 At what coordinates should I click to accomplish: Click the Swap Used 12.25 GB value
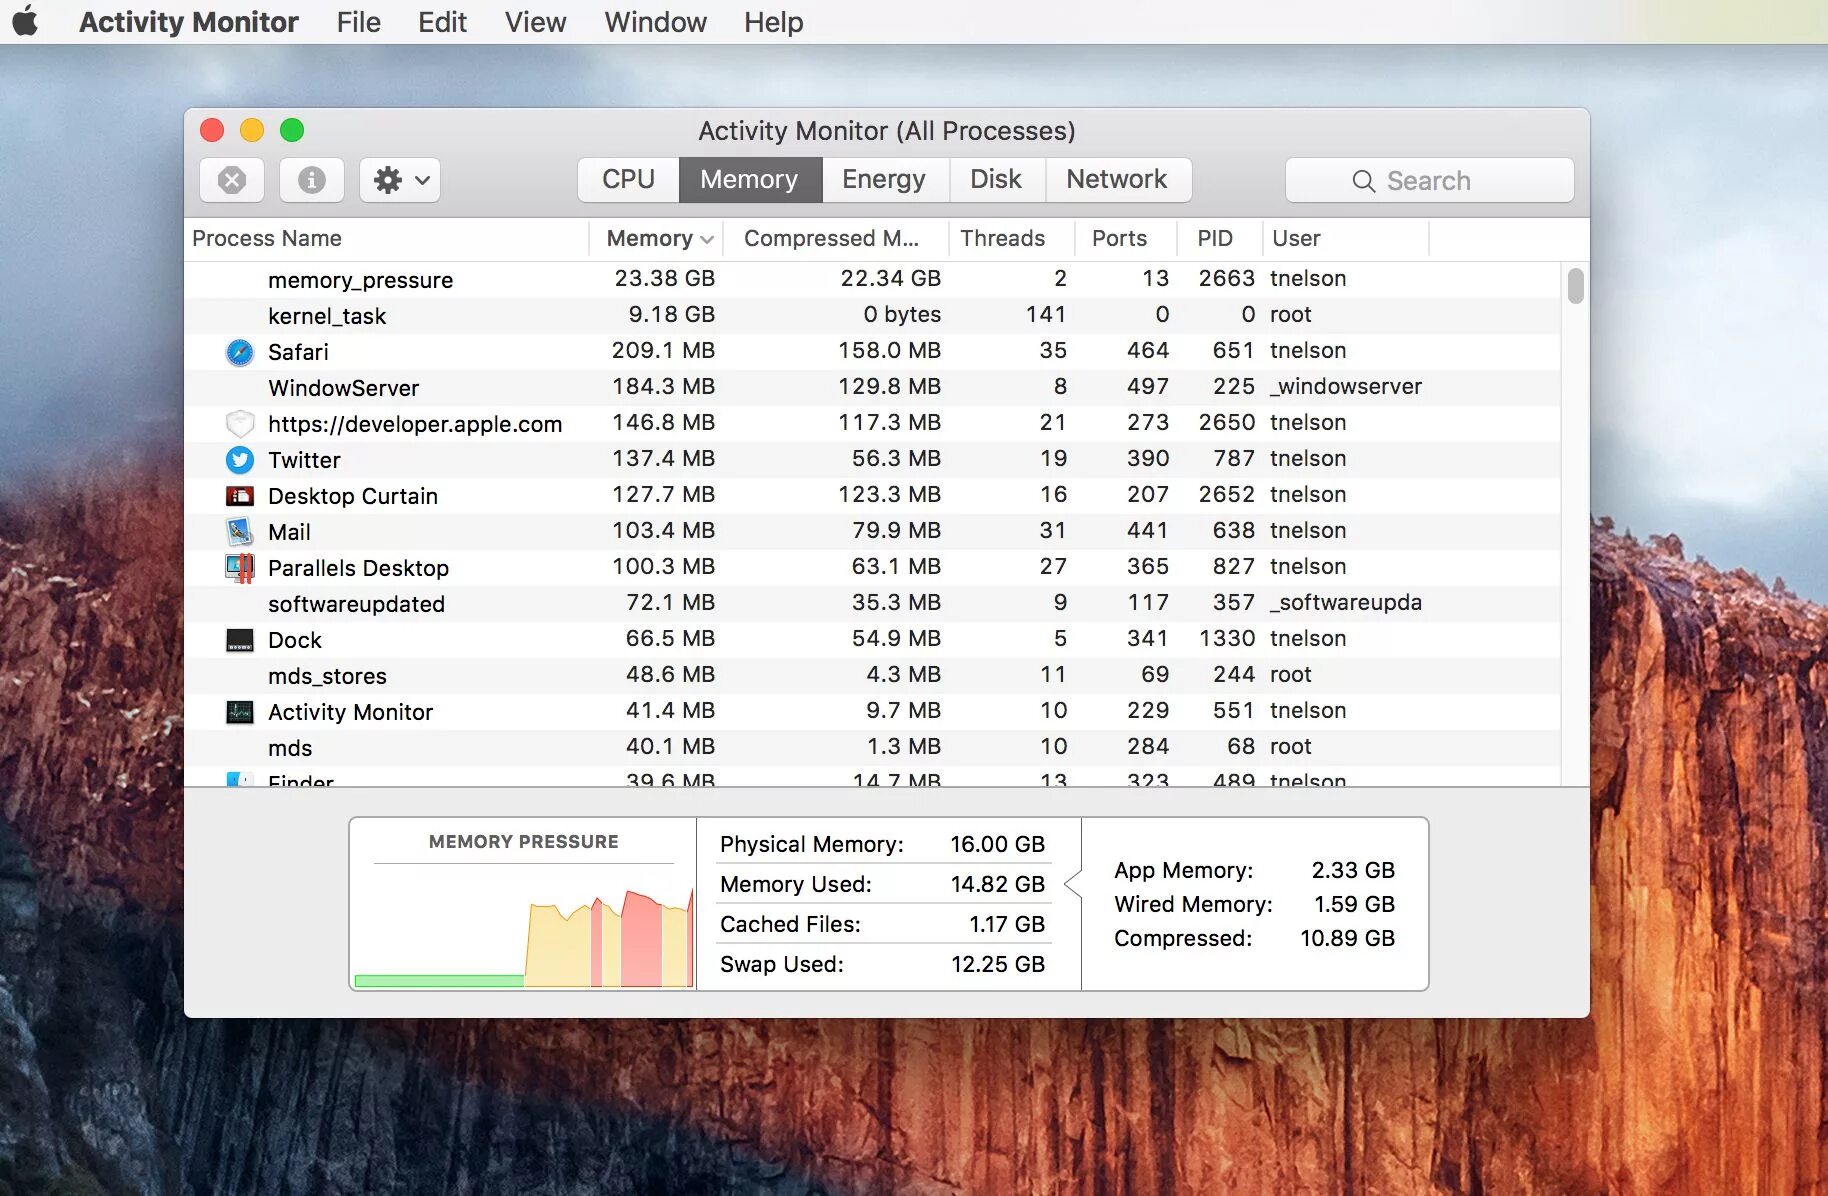(x=997, y=965)
